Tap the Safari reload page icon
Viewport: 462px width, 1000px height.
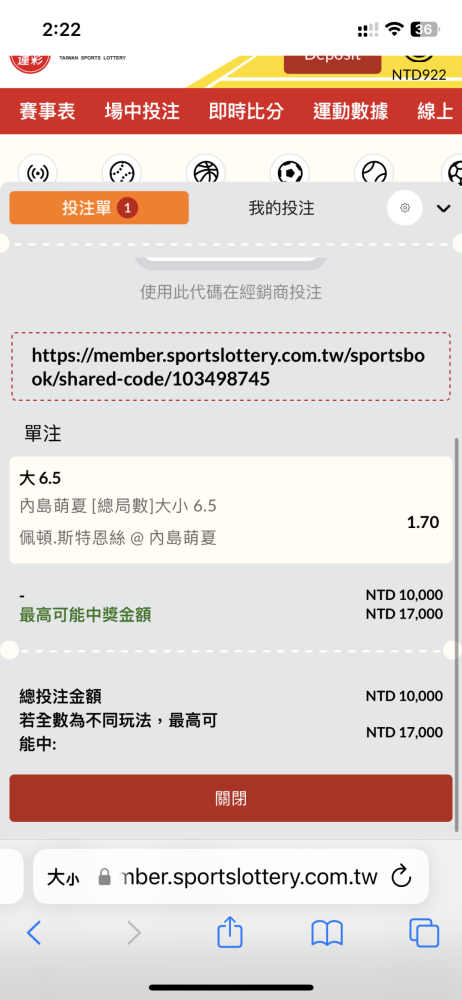point(401,877)
